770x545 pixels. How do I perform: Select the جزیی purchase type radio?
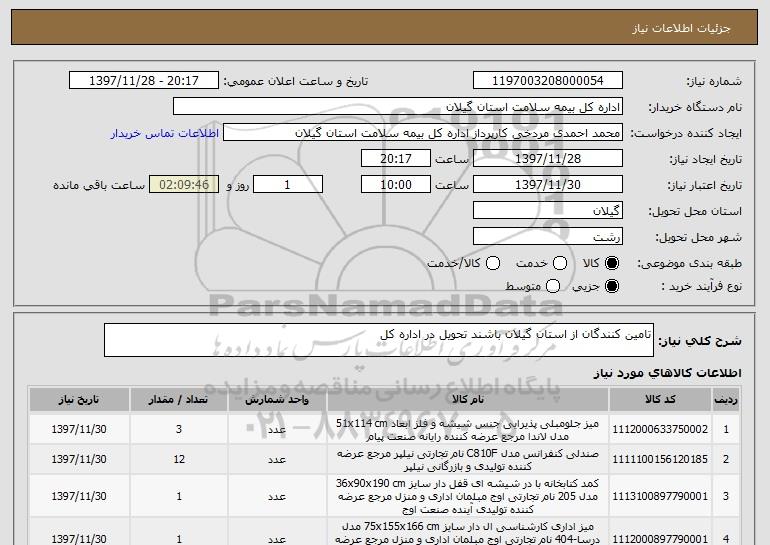[612, 286]
